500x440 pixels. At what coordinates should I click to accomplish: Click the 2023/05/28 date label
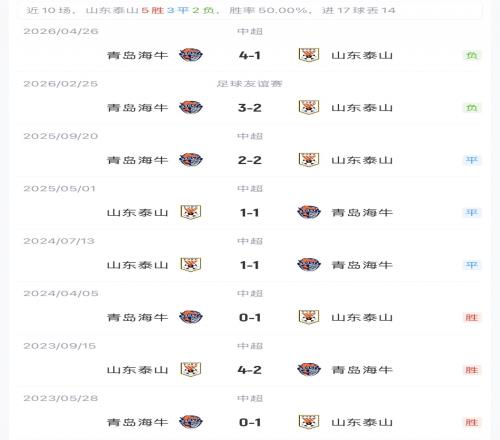click(x=61, y=398)
